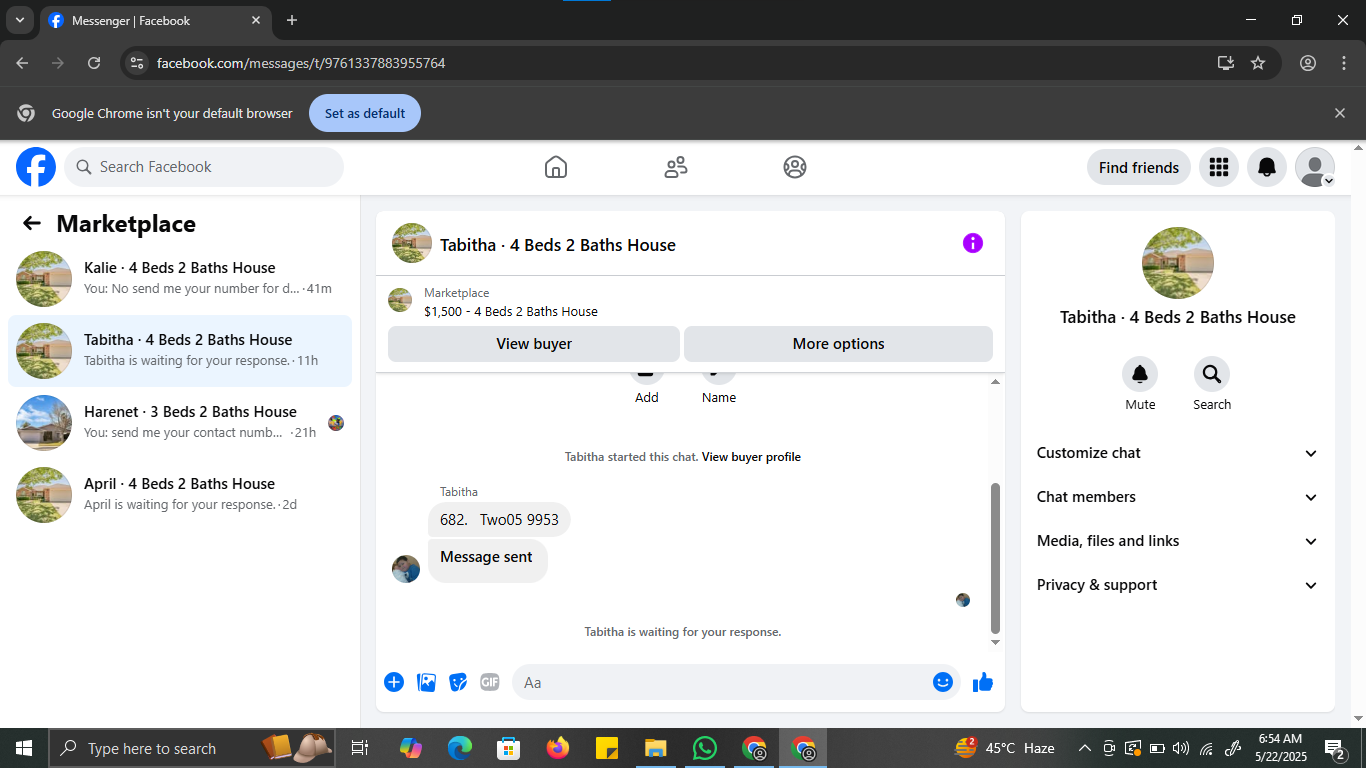Search in conversation using magnifier icon

1212,374
